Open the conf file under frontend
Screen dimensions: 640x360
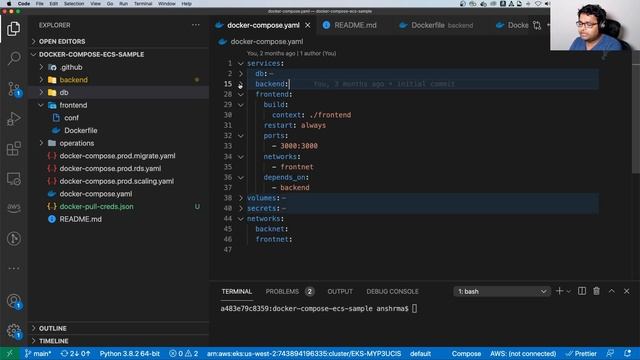click(71, 118)
